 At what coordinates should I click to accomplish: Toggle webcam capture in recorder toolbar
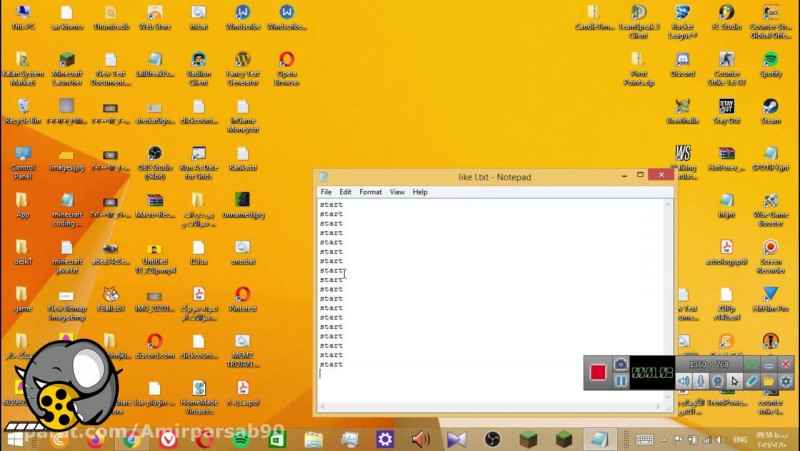718,382
